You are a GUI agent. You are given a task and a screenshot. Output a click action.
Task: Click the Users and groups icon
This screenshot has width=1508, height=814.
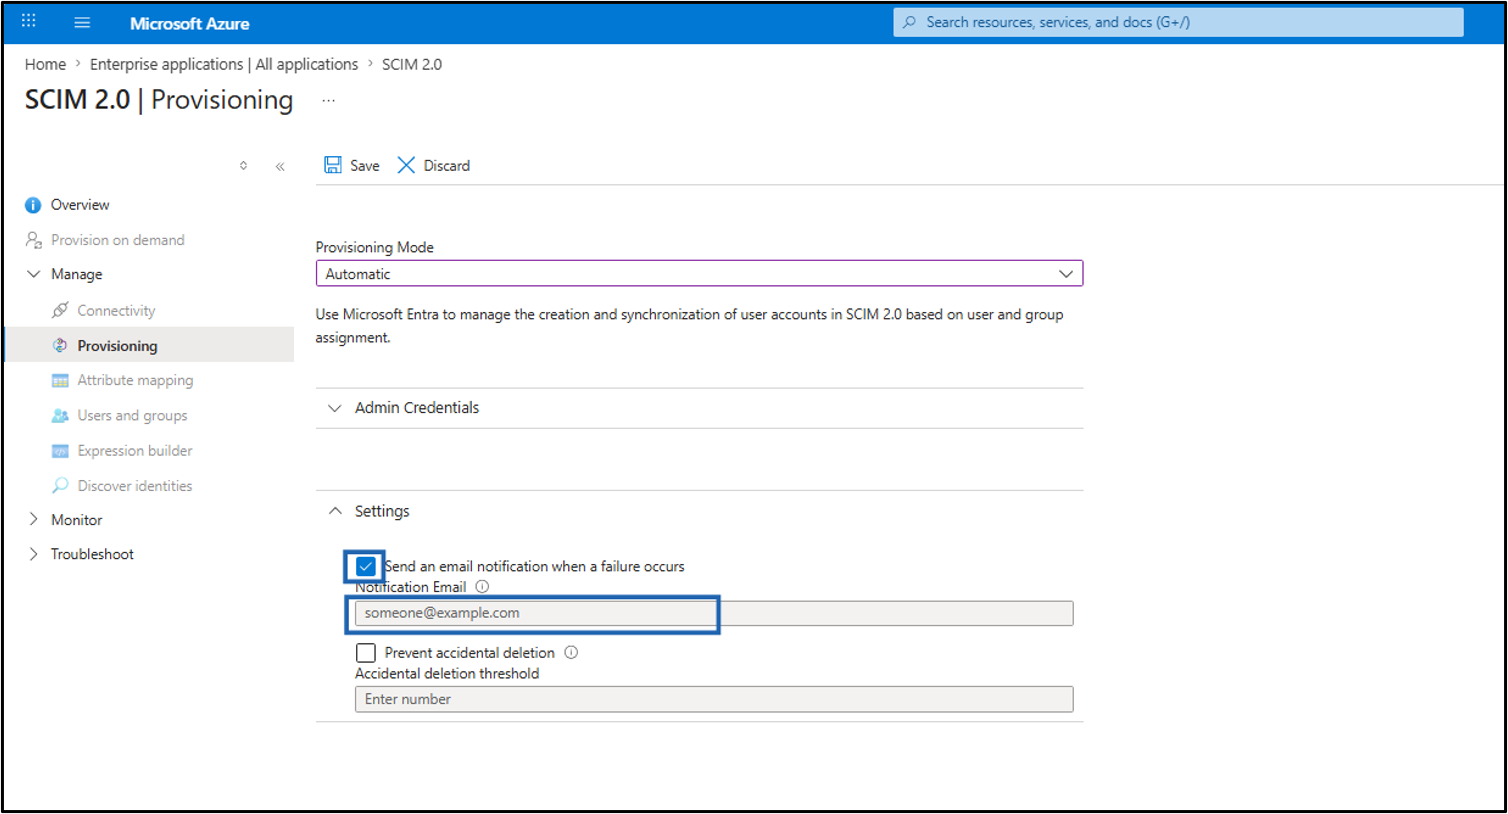pyautogui.click(x=60, y=416)
